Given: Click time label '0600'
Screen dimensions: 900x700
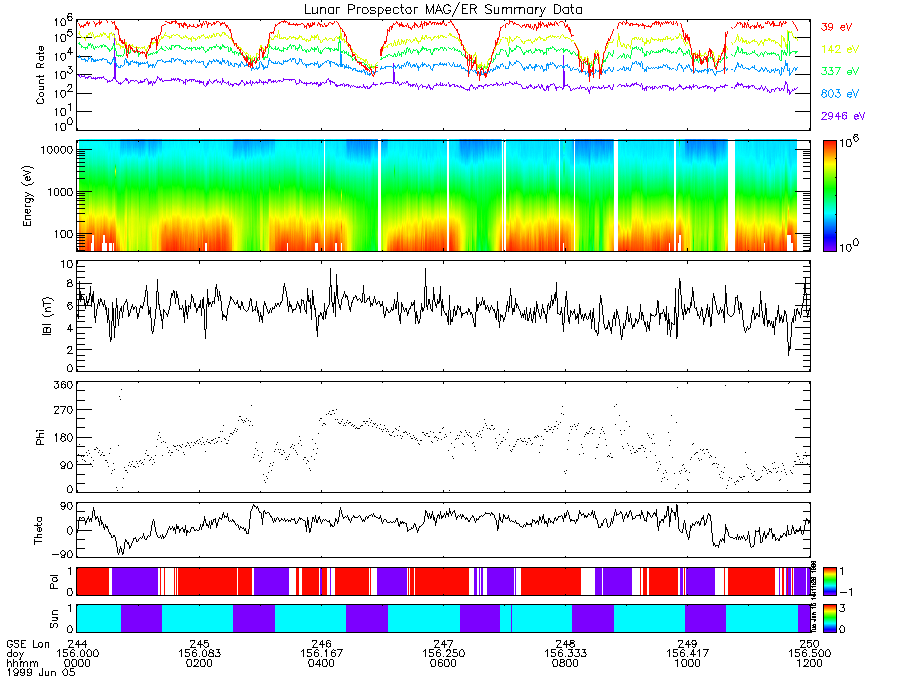Looking at the screenshot, I should coord(443,663).
